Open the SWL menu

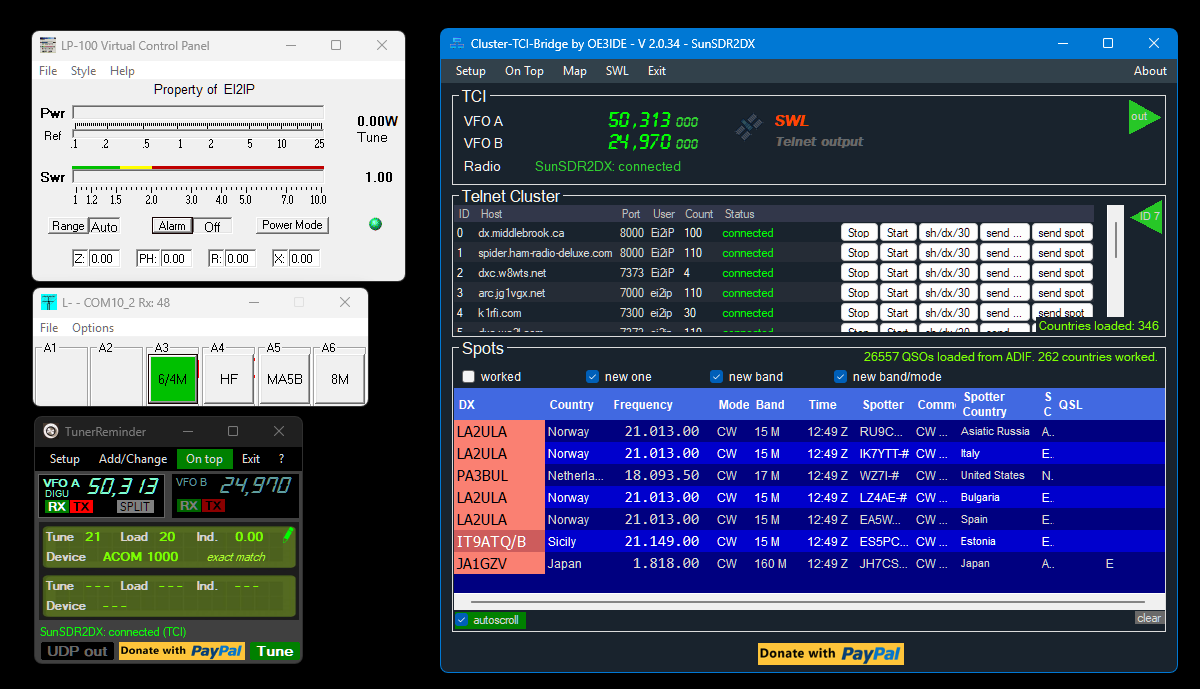click(617, 71)
